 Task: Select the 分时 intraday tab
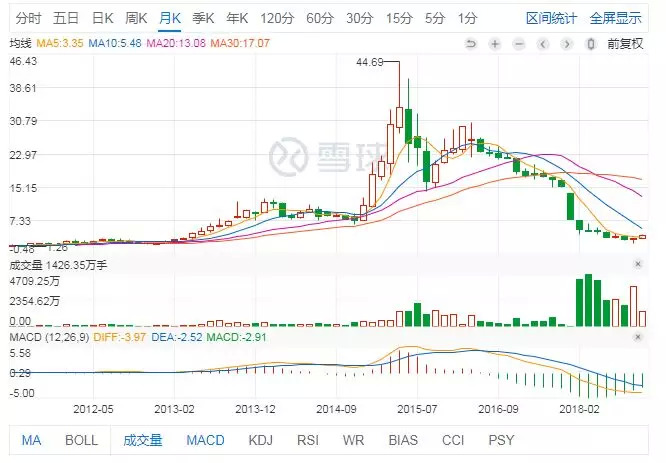[28, 18]
